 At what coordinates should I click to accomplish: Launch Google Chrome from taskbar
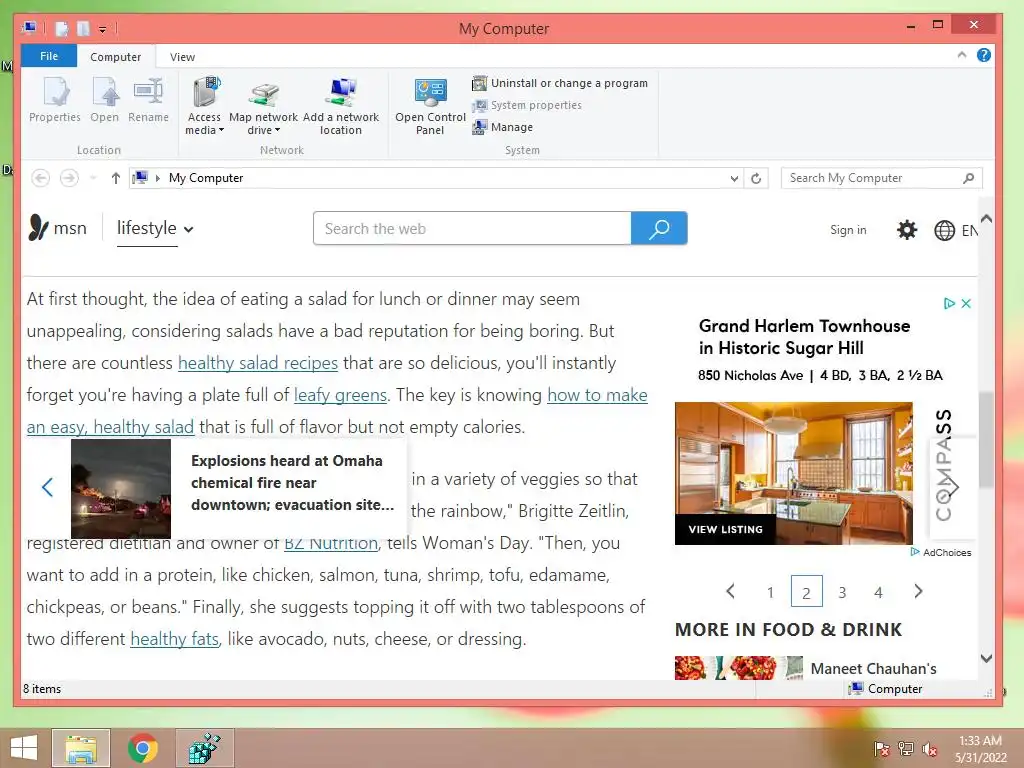tap(142, 748)
